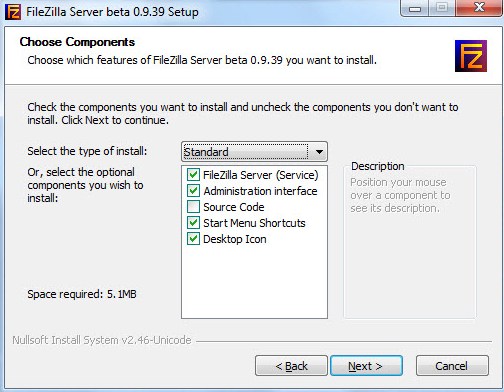Cancel the FileZilla Server setup
Viewport: 504px width, 392px height.
[452, 366]
